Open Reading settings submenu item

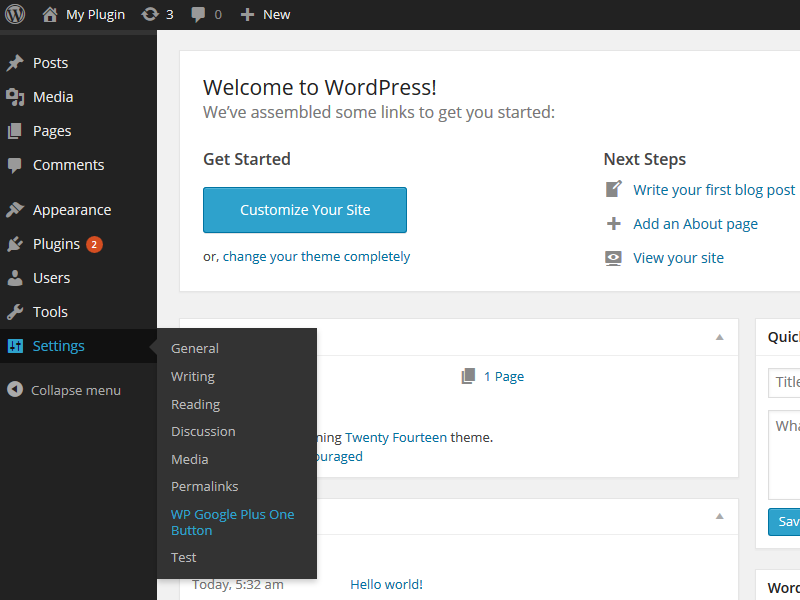point(195,405)
